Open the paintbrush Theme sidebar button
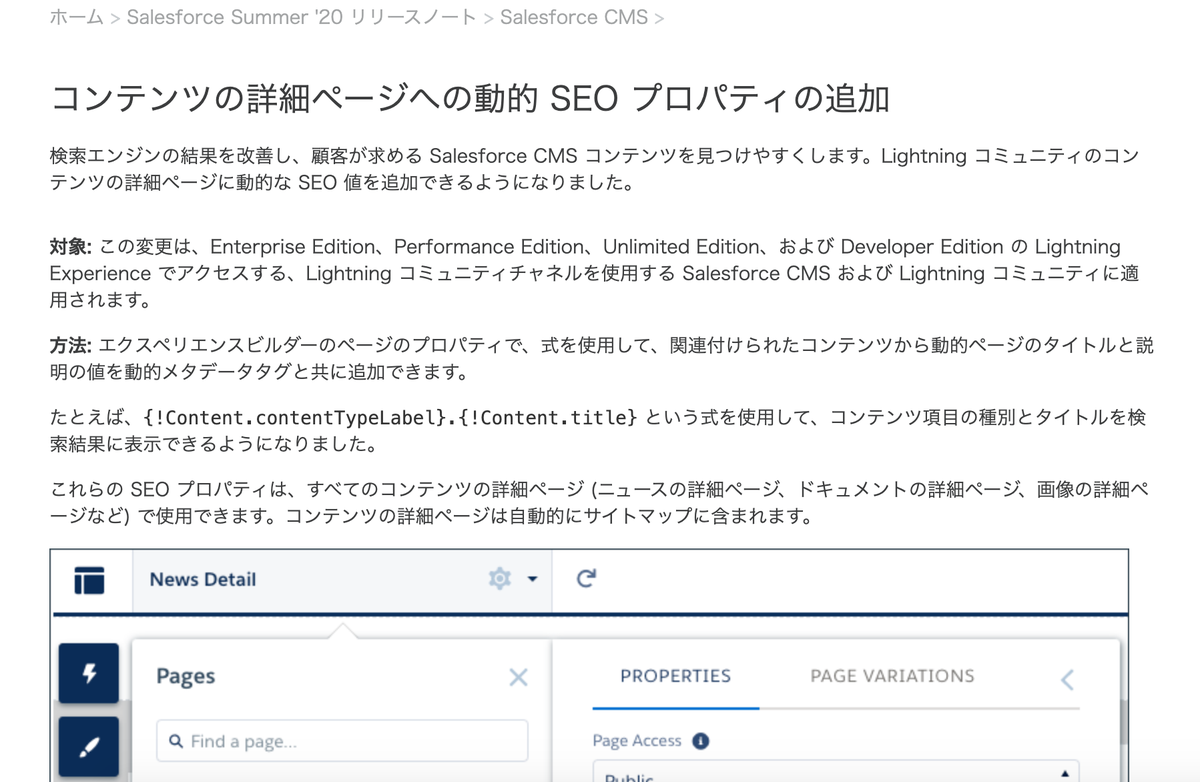 click(x=89, y=746)
